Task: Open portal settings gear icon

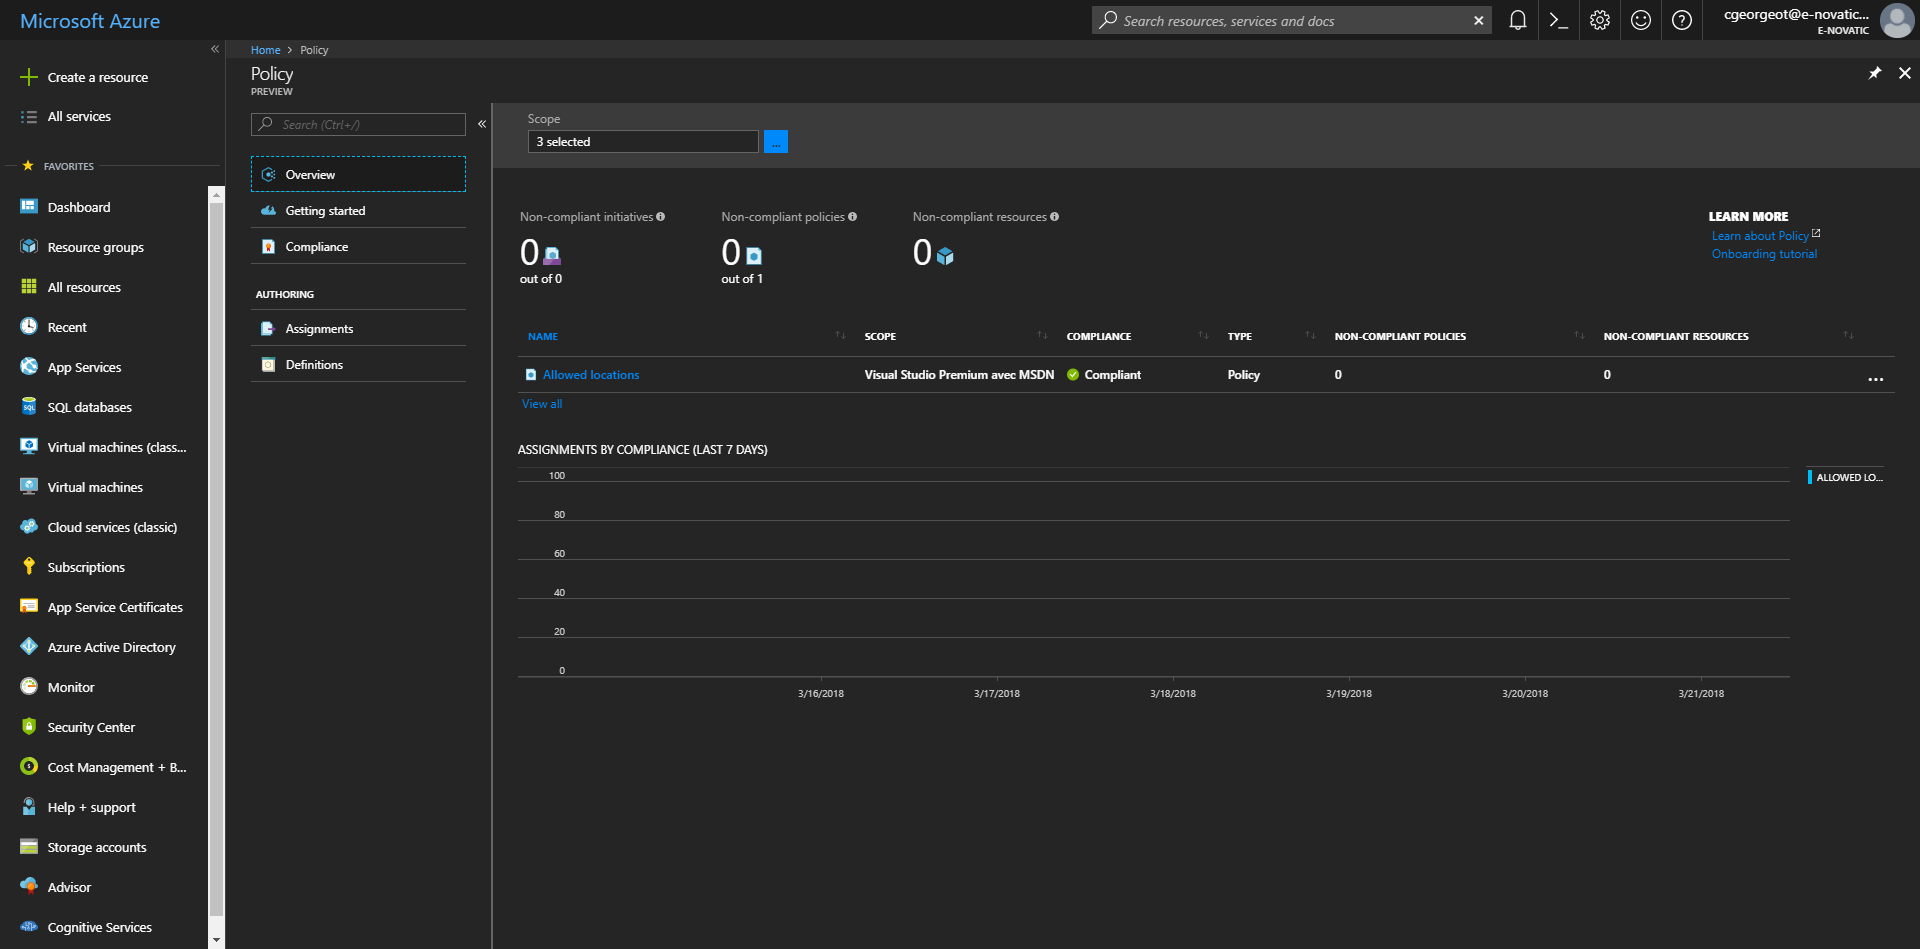Action: coord(1599,20)
